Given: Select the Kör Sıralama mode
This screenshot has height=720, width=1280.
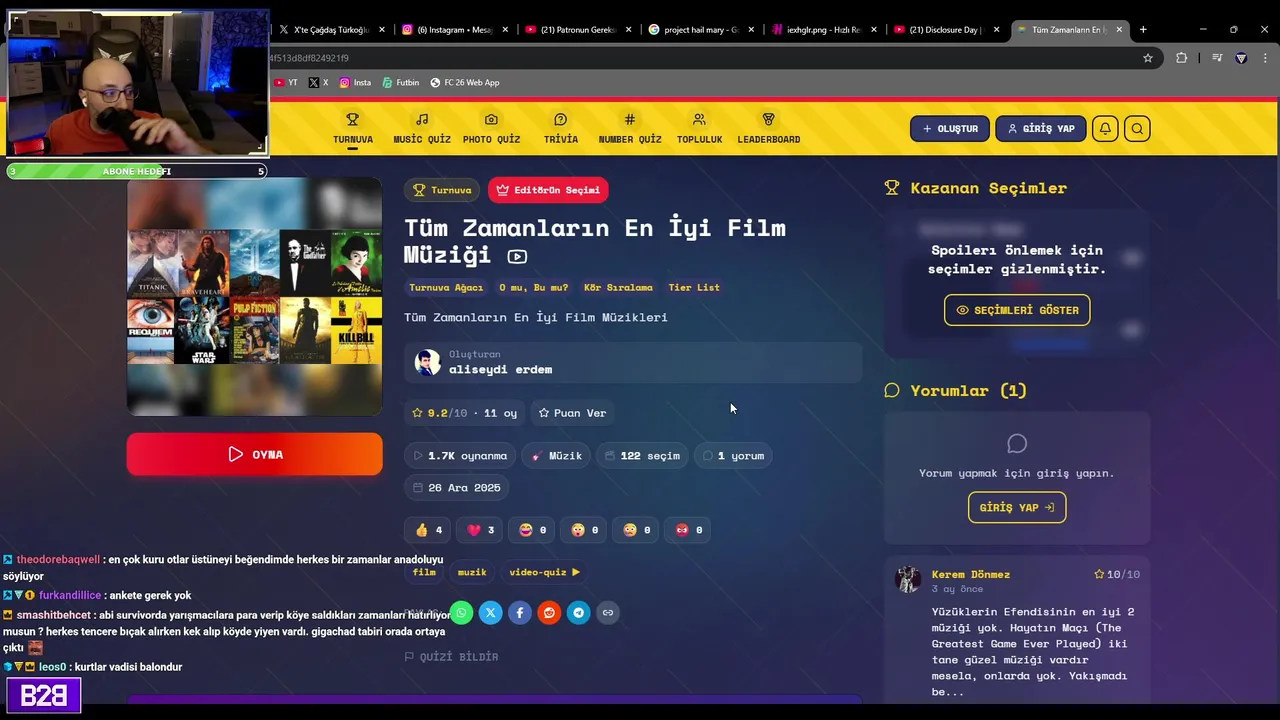Looking at the screenshot, I should coord(618,288).
